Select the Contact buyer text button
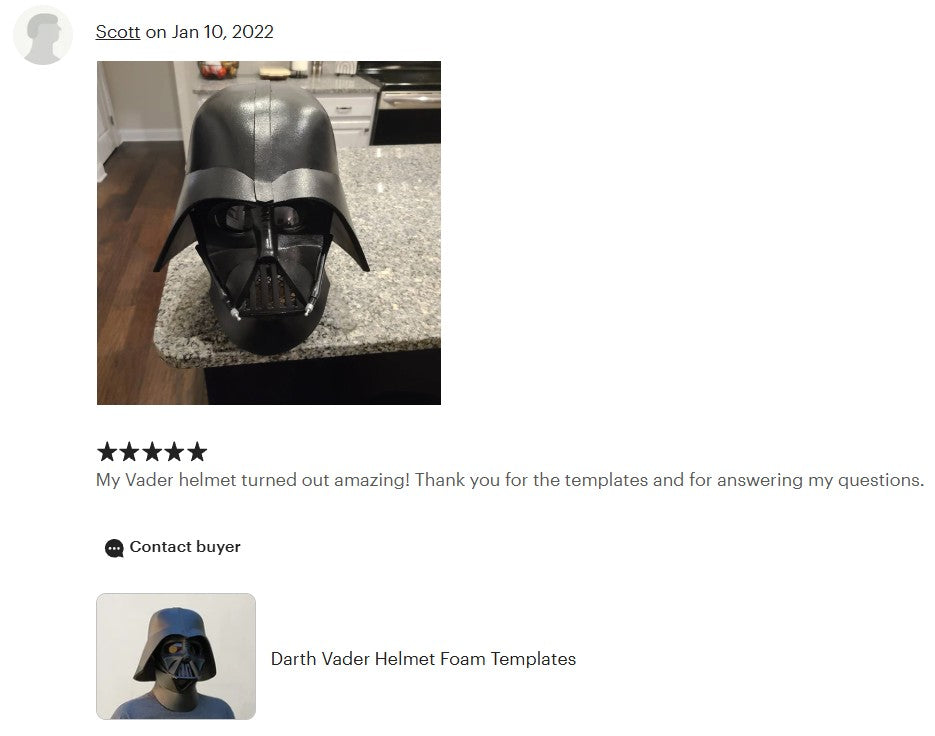 [x=185, y=547]
